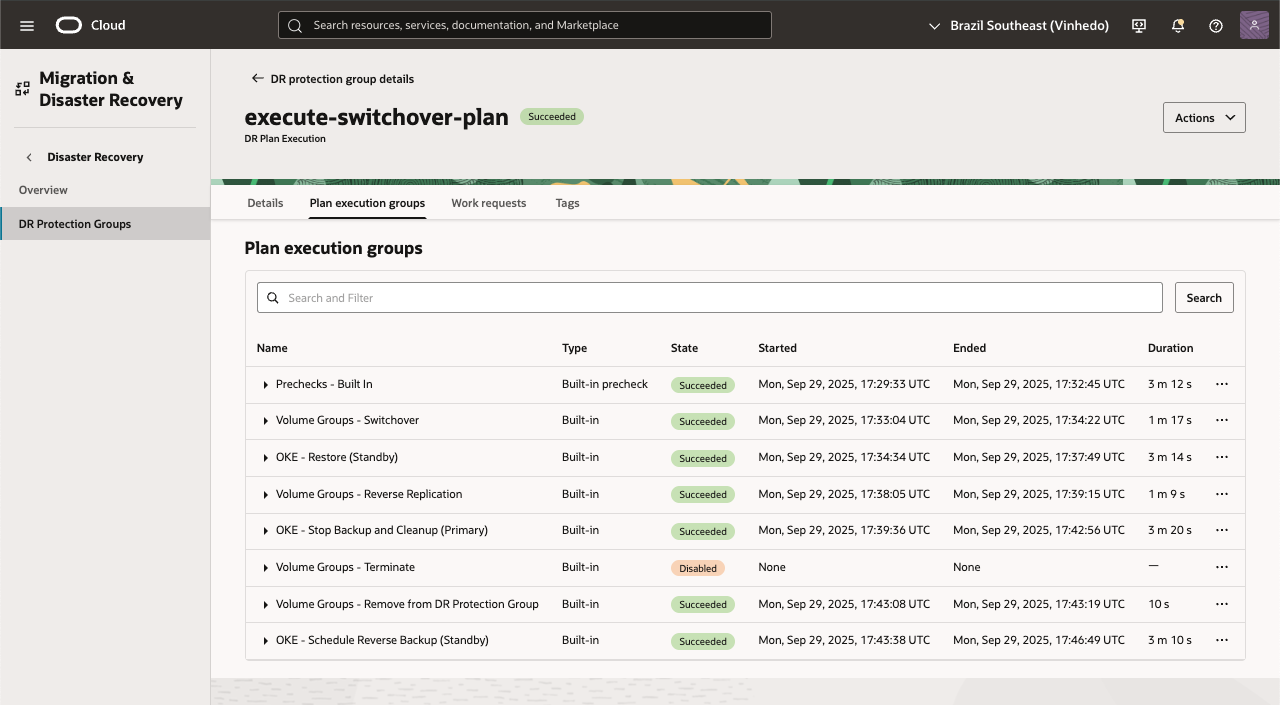Viewport: 1280px width, 705px height.
Task: Open the navigation hamburger menu
Action: [26, 25]
